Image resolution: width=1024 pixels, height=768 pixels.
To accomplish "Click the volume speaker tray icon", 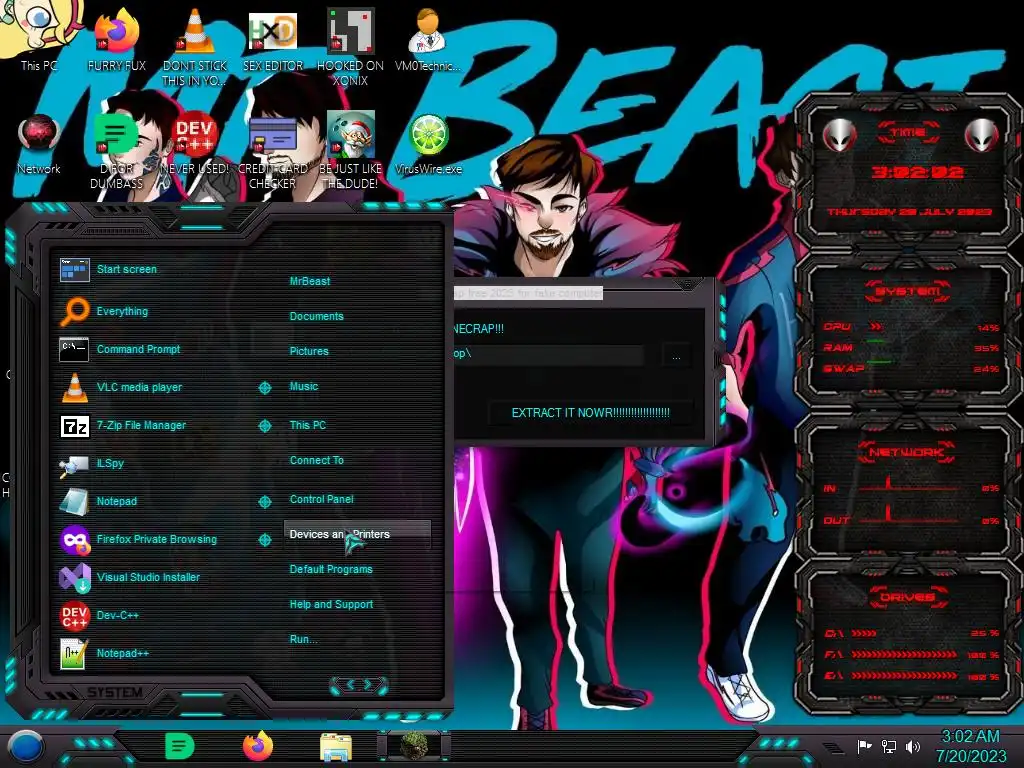I will pyautogui.click(x=913, y=746).
